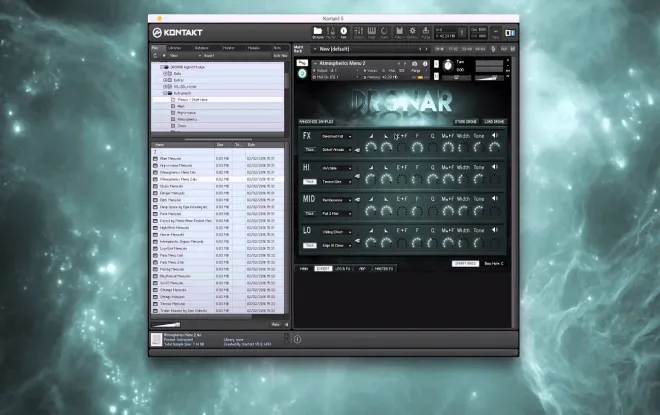The width and height of the screenshot is (660, 415).
Task: Toggle the instrument Mute button
Action: (436, 76)
